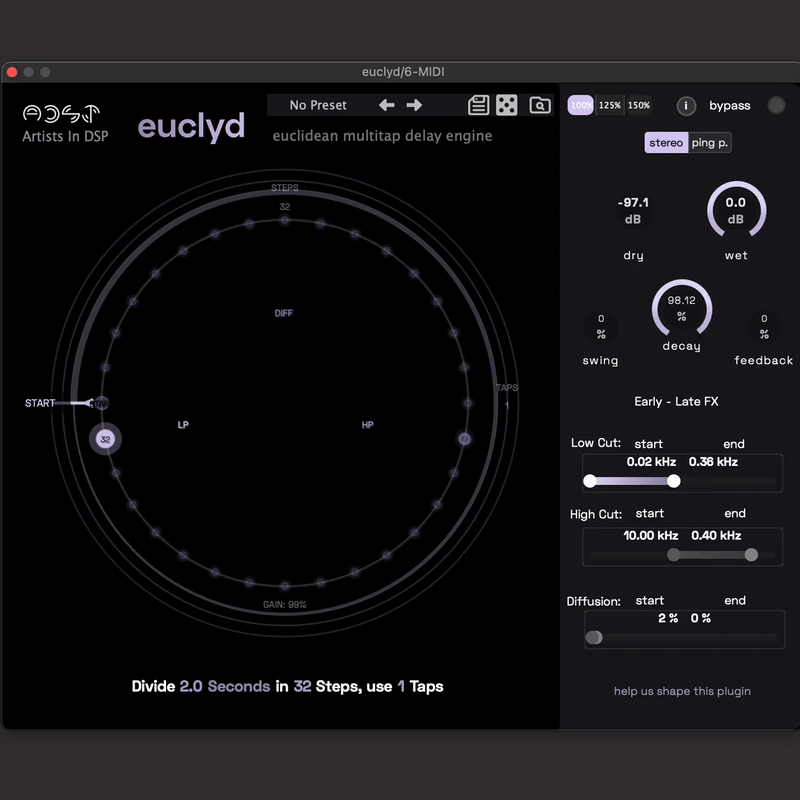
Task: Randomize settings with the dice icon
Action: pyautogui.click(x=507, y=105)
